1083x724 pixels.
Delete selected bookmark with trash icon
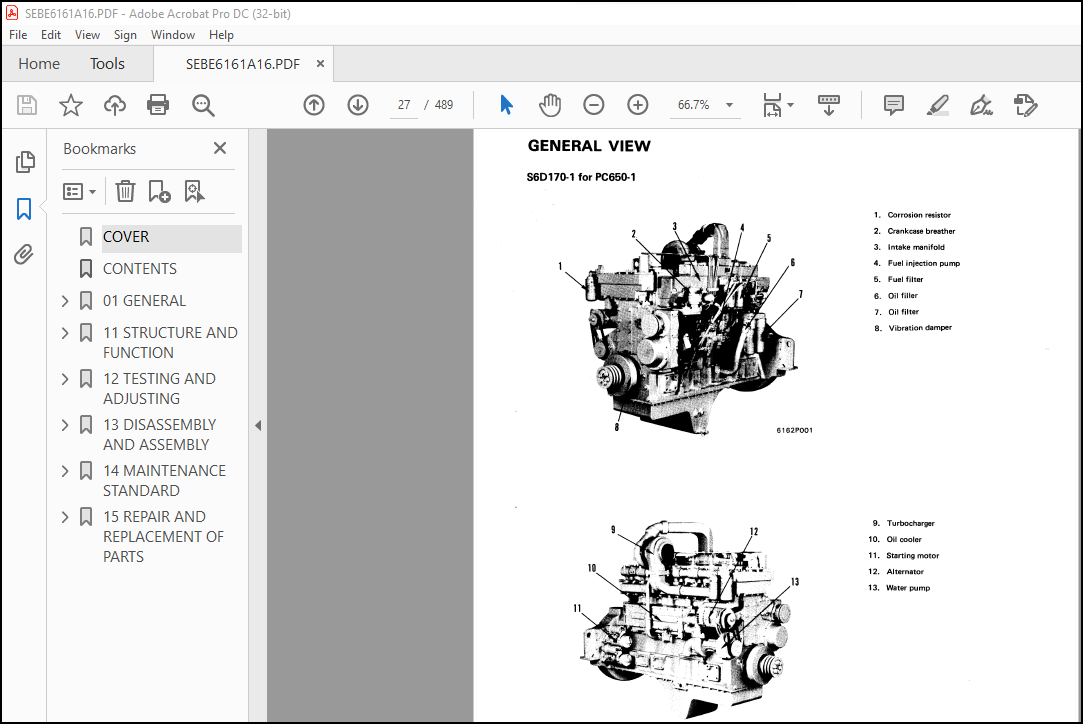tap(125, 191)
